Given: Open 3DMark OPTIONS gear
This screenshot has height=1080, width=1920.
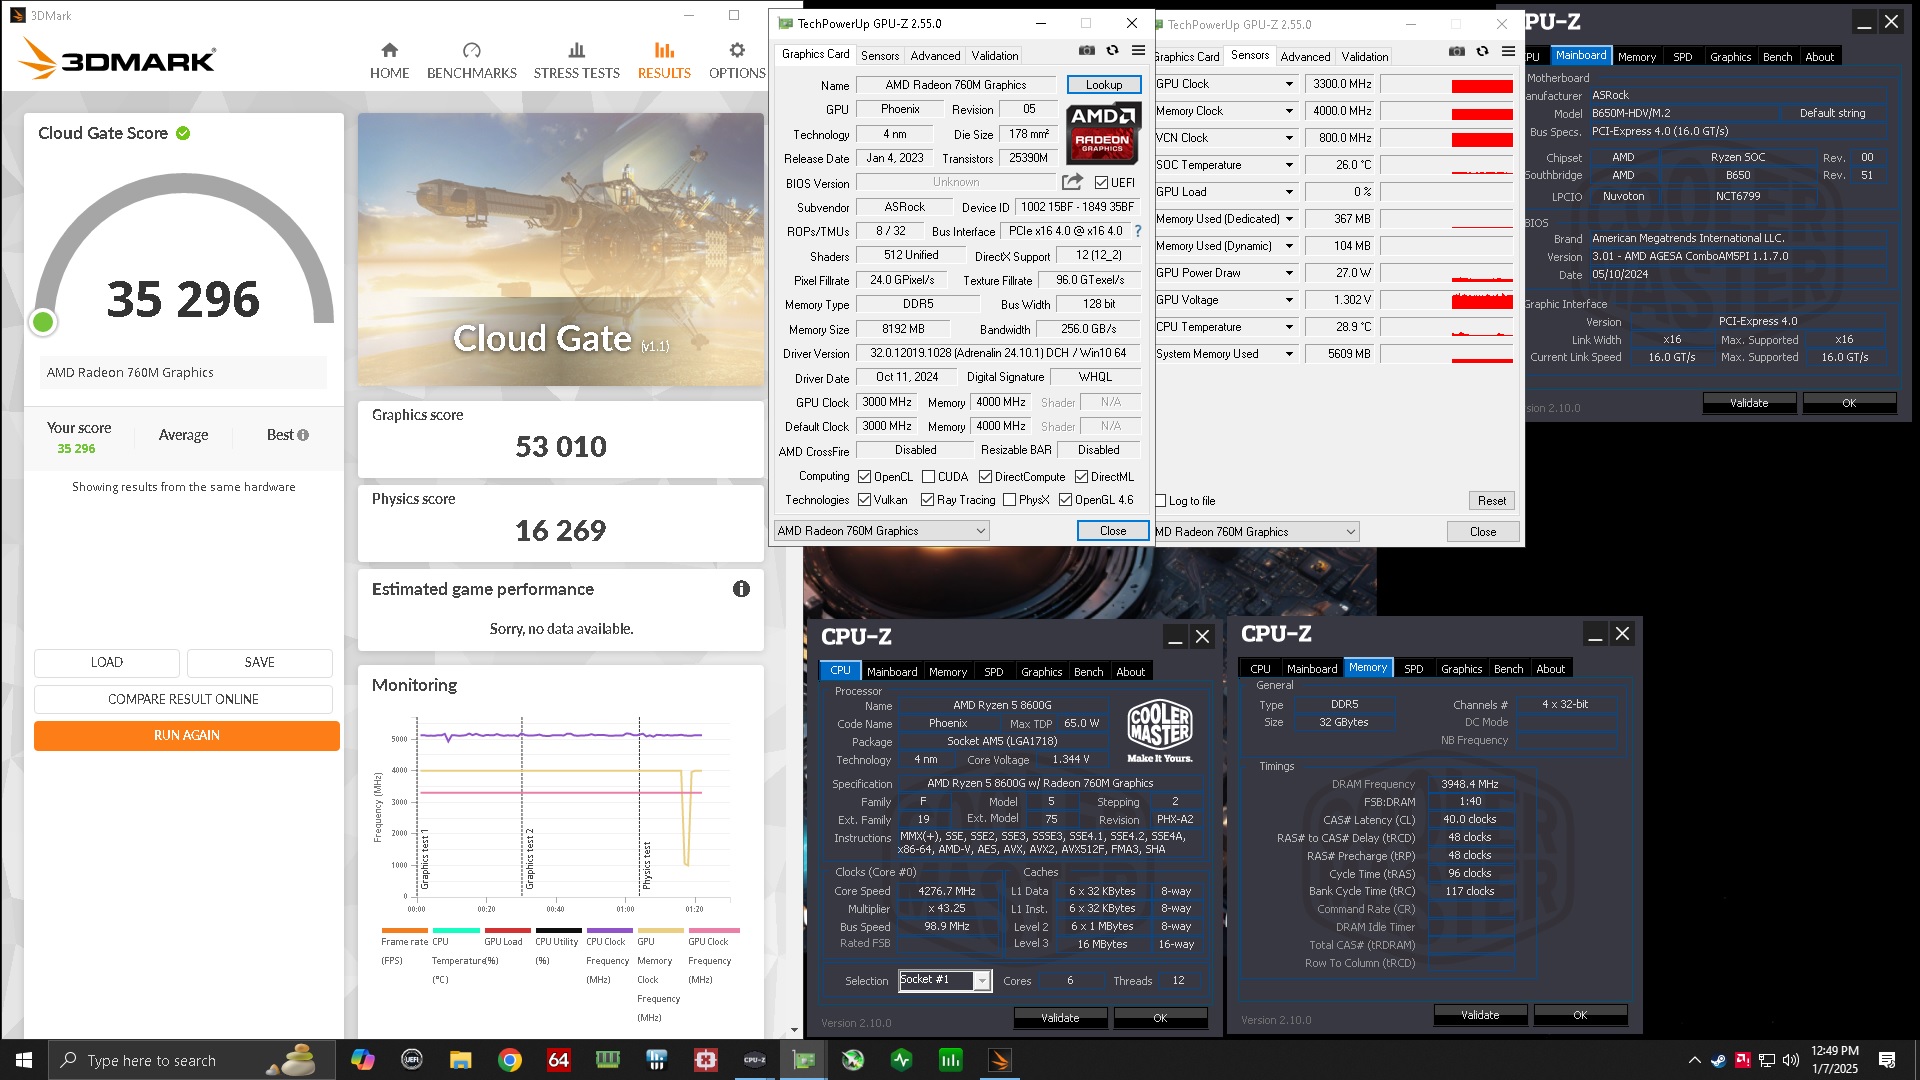Looking at the screenshot, I should pyautogui.click(x=737, y=60).
